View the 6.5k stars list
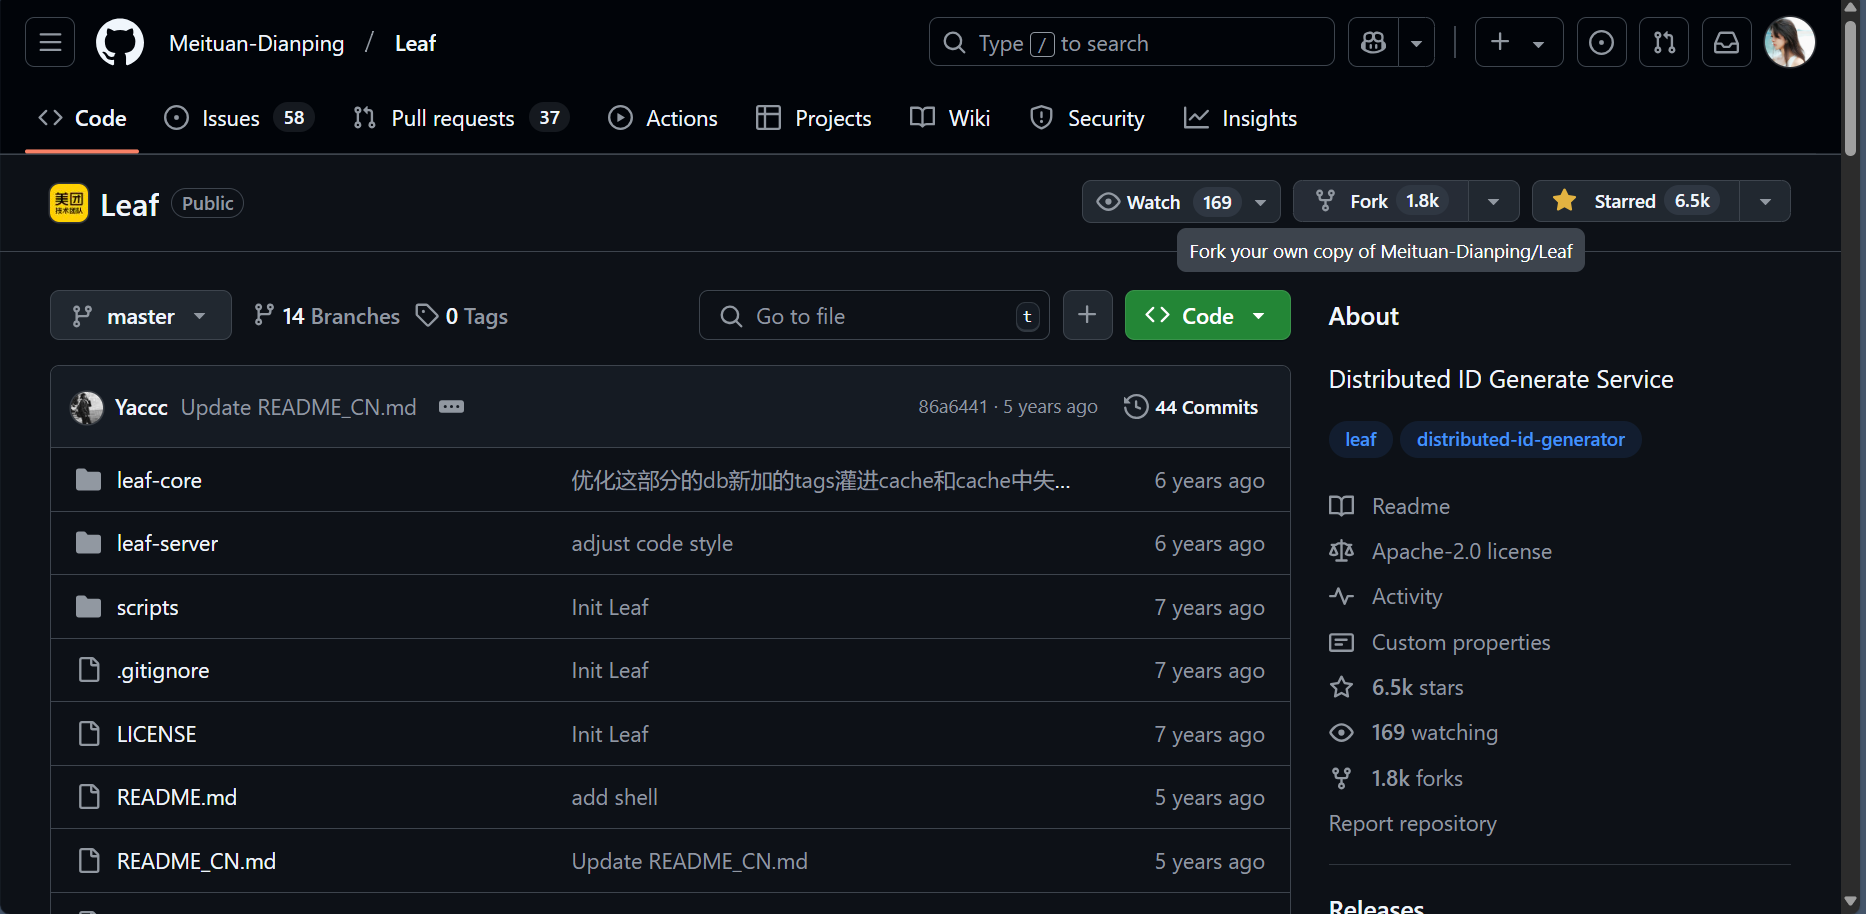 1397,687
